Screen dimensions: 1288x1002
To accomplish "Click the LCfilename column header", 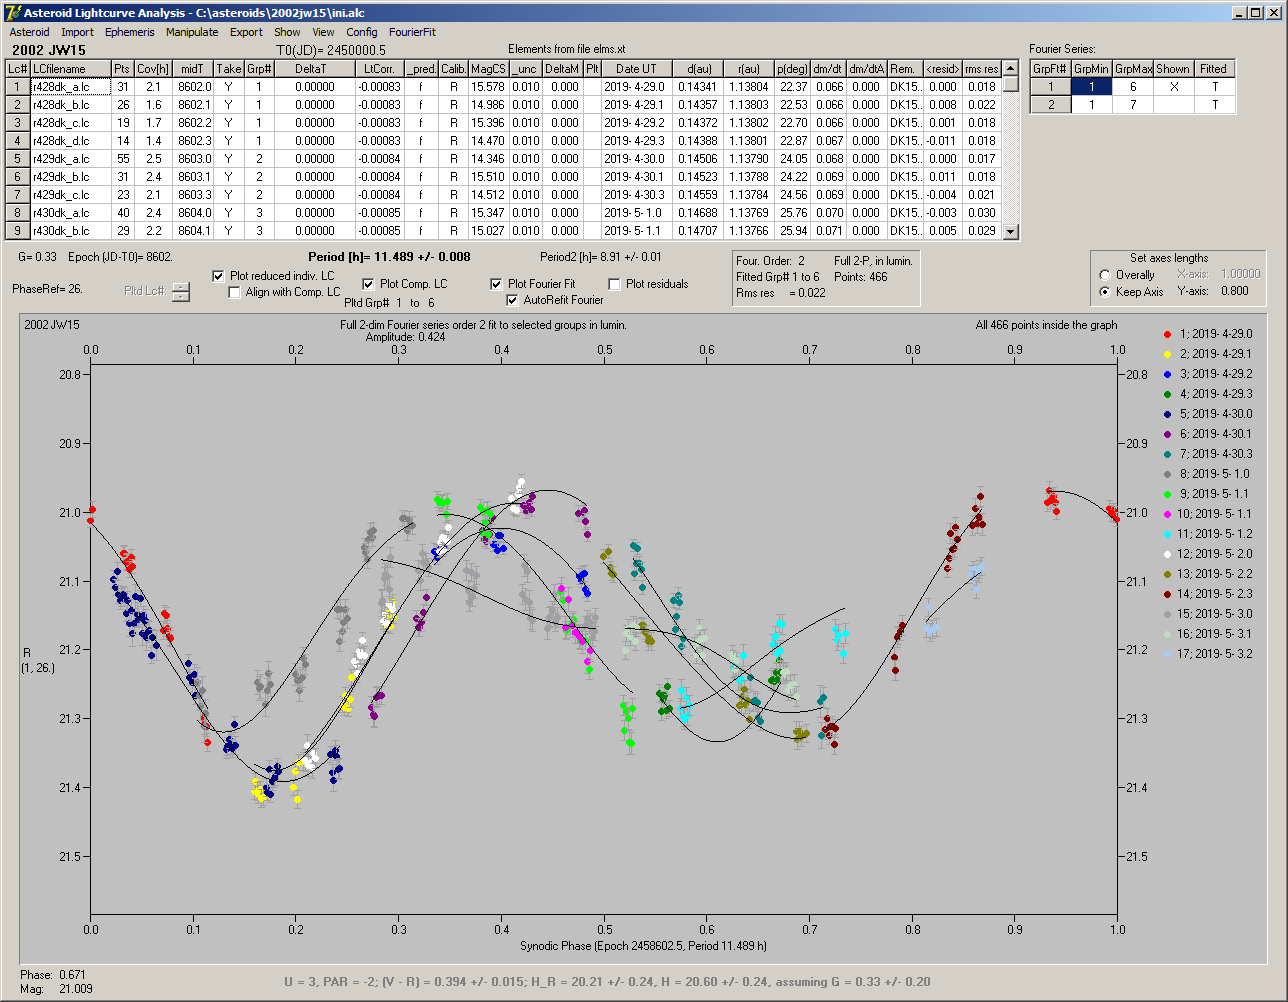I will (70, 69).
